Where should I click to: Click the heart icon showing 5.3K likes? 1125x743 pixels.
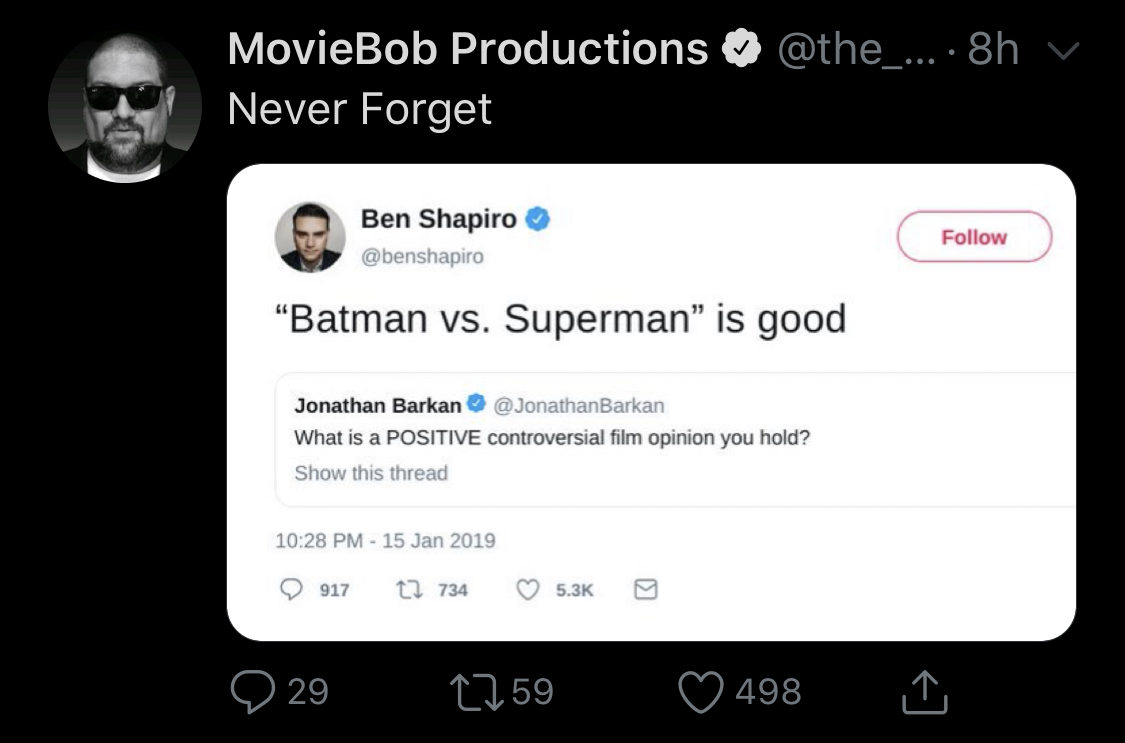coord(528,590)
